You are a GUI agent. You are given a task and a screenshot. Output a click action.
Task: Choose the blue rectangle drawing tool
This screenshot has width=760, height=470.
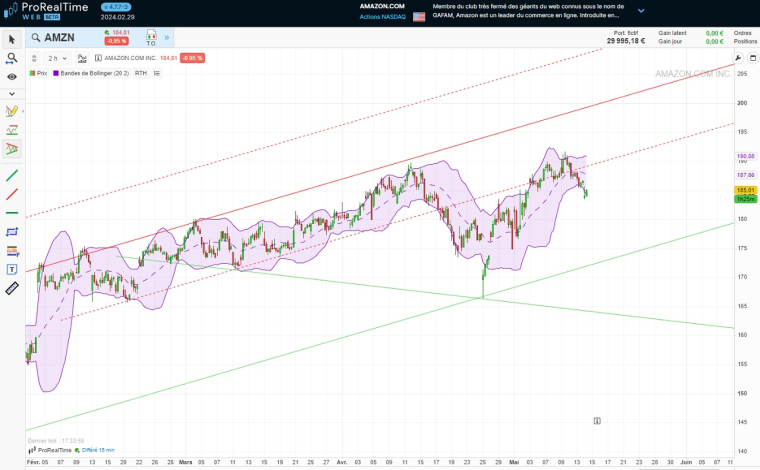[12, 232]
